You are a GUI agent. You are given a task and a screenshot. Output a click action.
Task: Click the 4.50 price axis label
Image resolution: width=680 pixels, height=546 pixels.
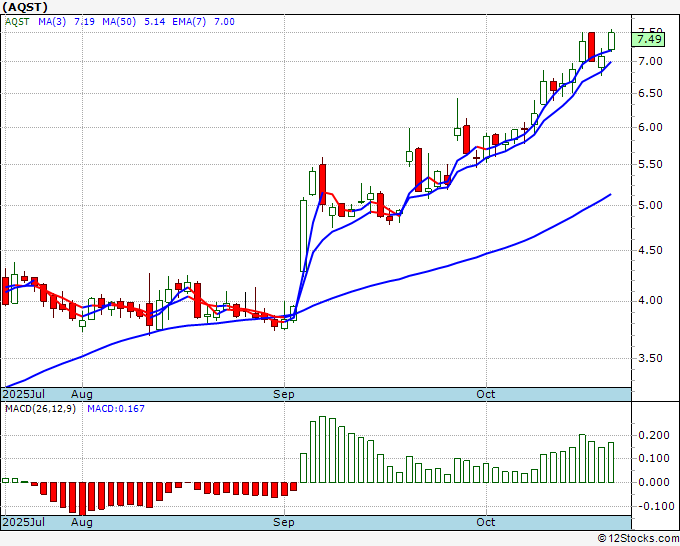click(651, 250)
